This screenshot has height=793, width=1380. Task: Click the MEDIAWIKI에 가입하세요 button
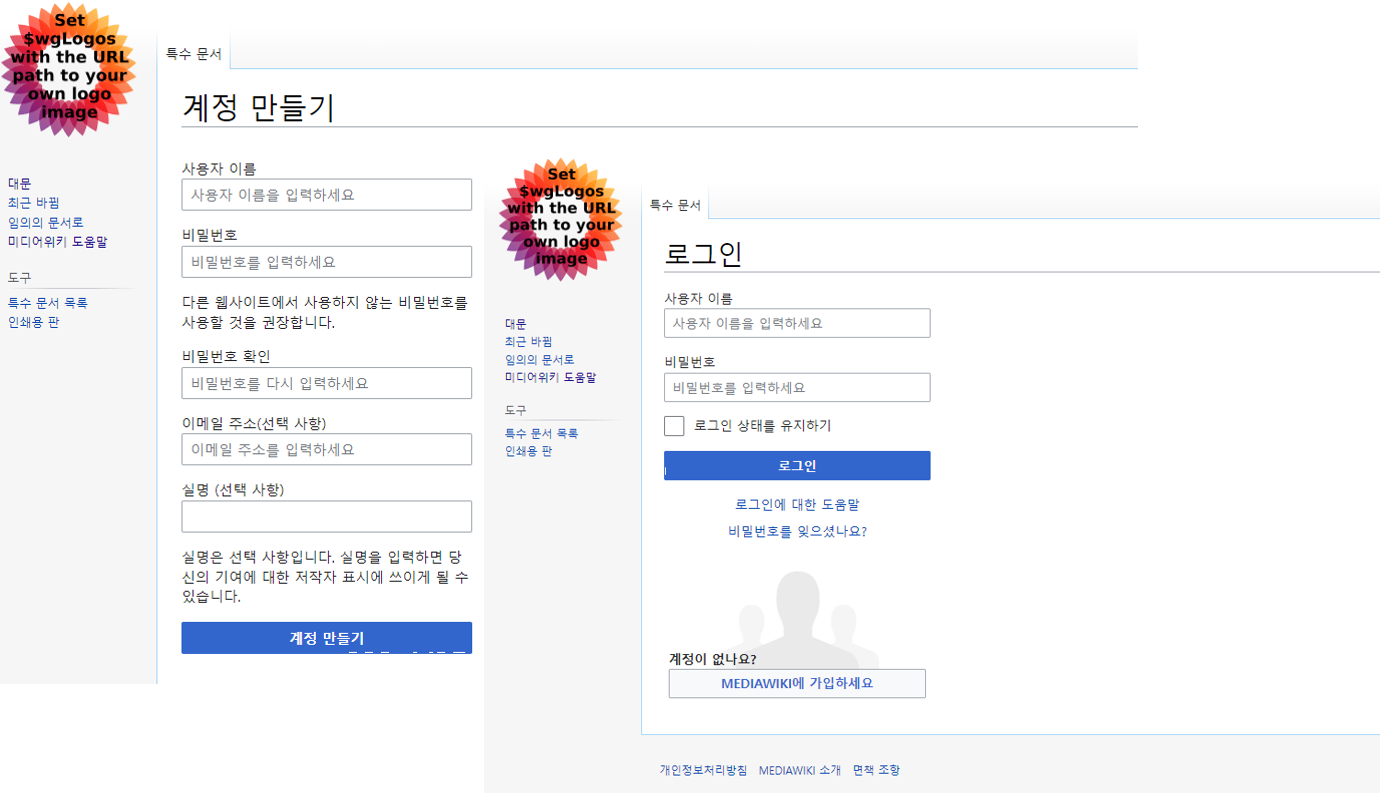tap(797, 683)
